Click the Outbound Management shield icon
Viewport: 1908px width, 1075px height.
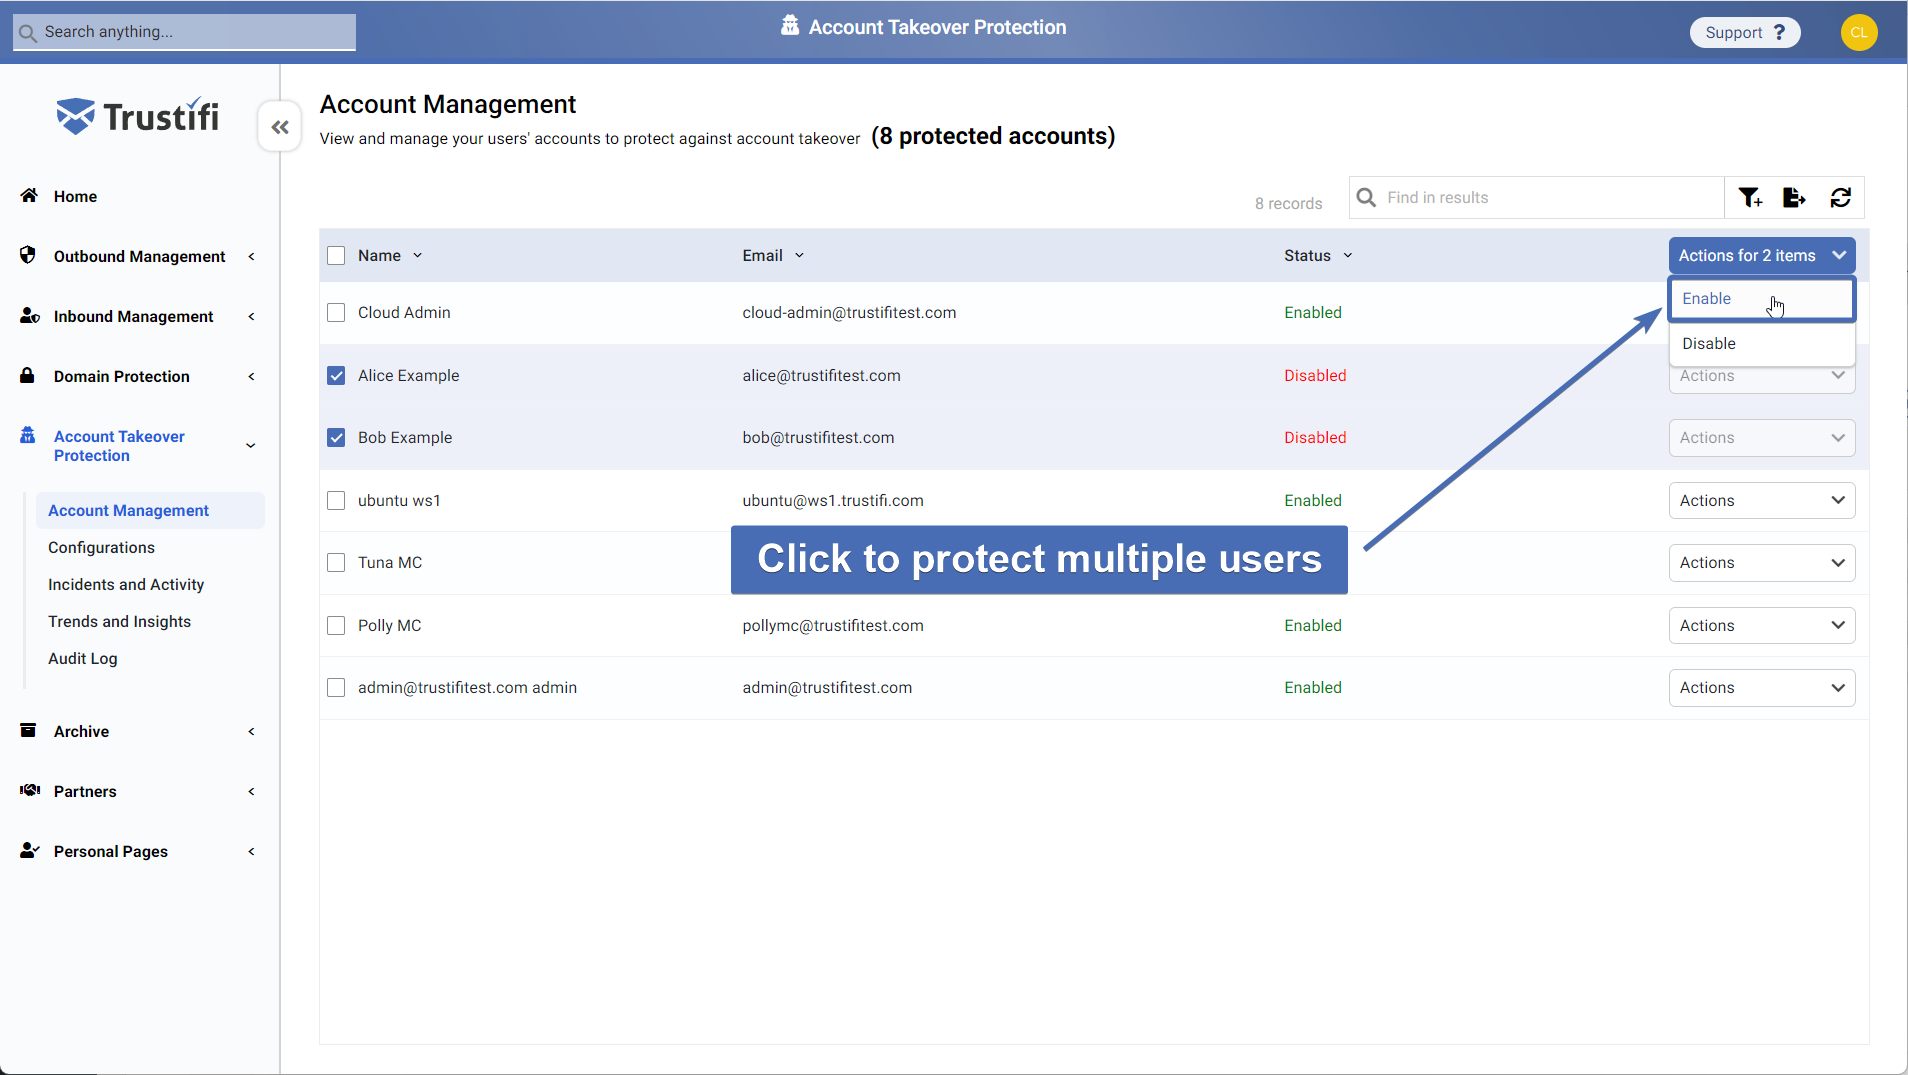coord(28,255)
